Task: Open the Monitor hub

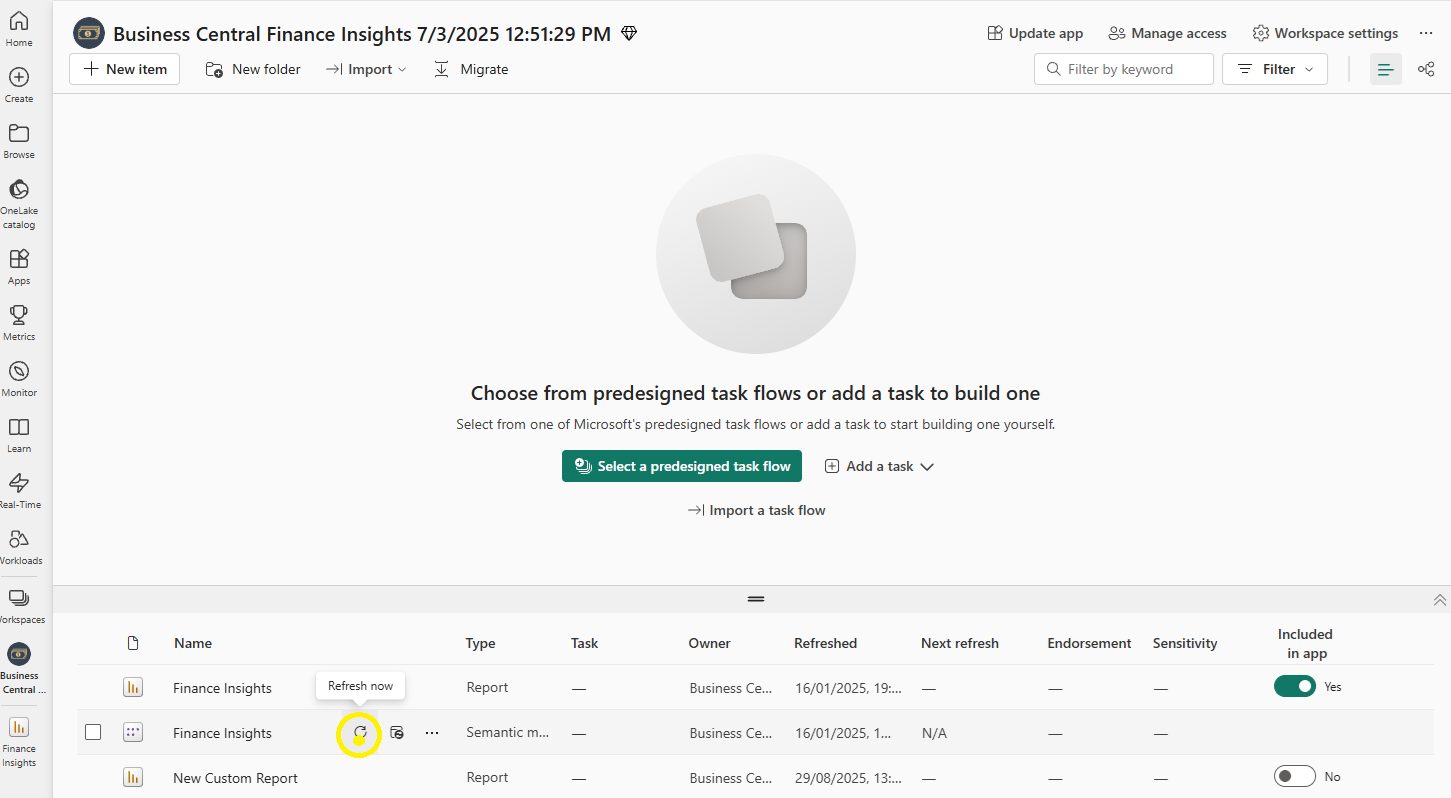Action: click(19, 379)
